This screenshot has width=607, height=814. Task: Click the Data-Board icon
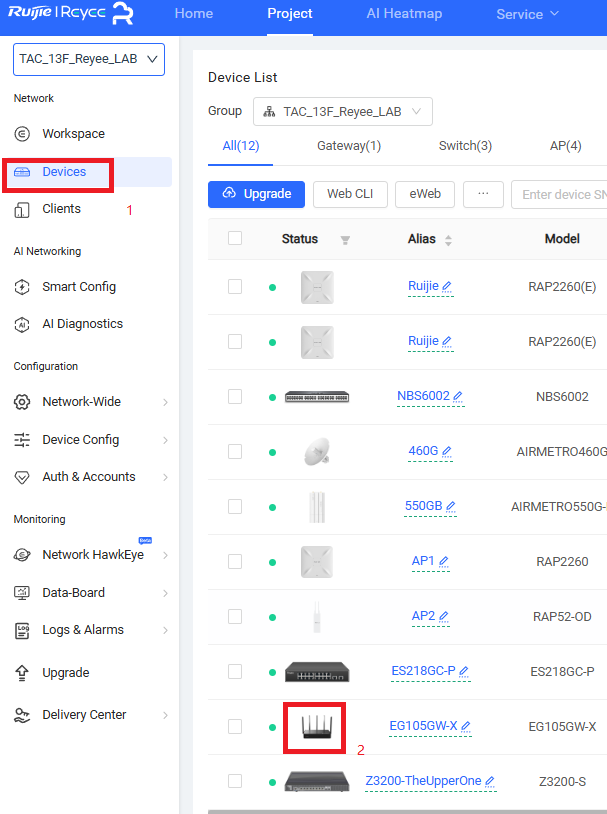pyautogui.click(x=22, y=592)
